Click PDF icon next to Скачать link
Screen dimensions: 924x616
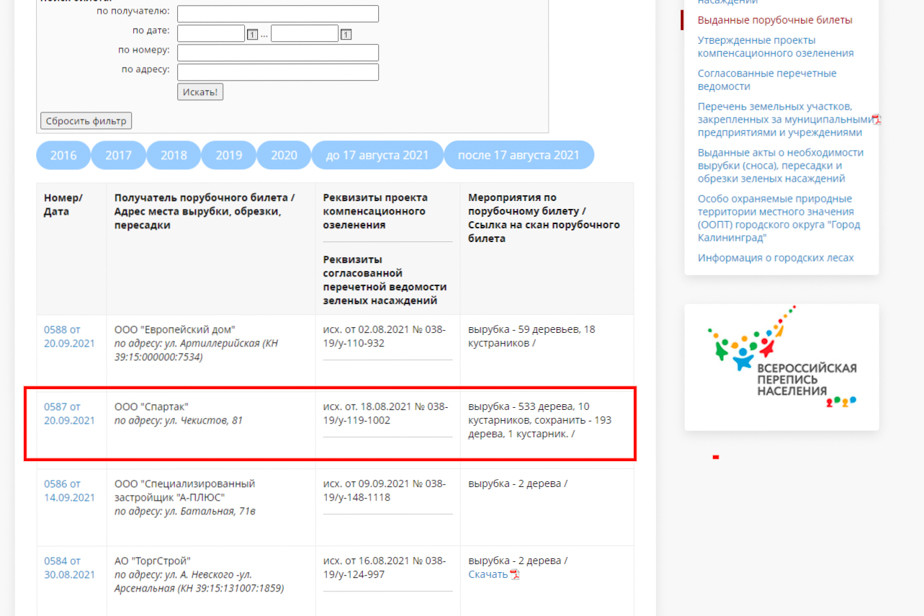(515, 575)
